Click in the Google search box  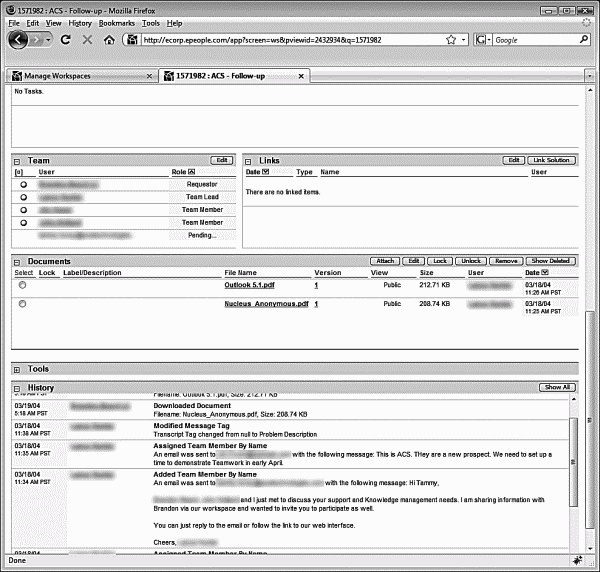(x=530, y=40)
